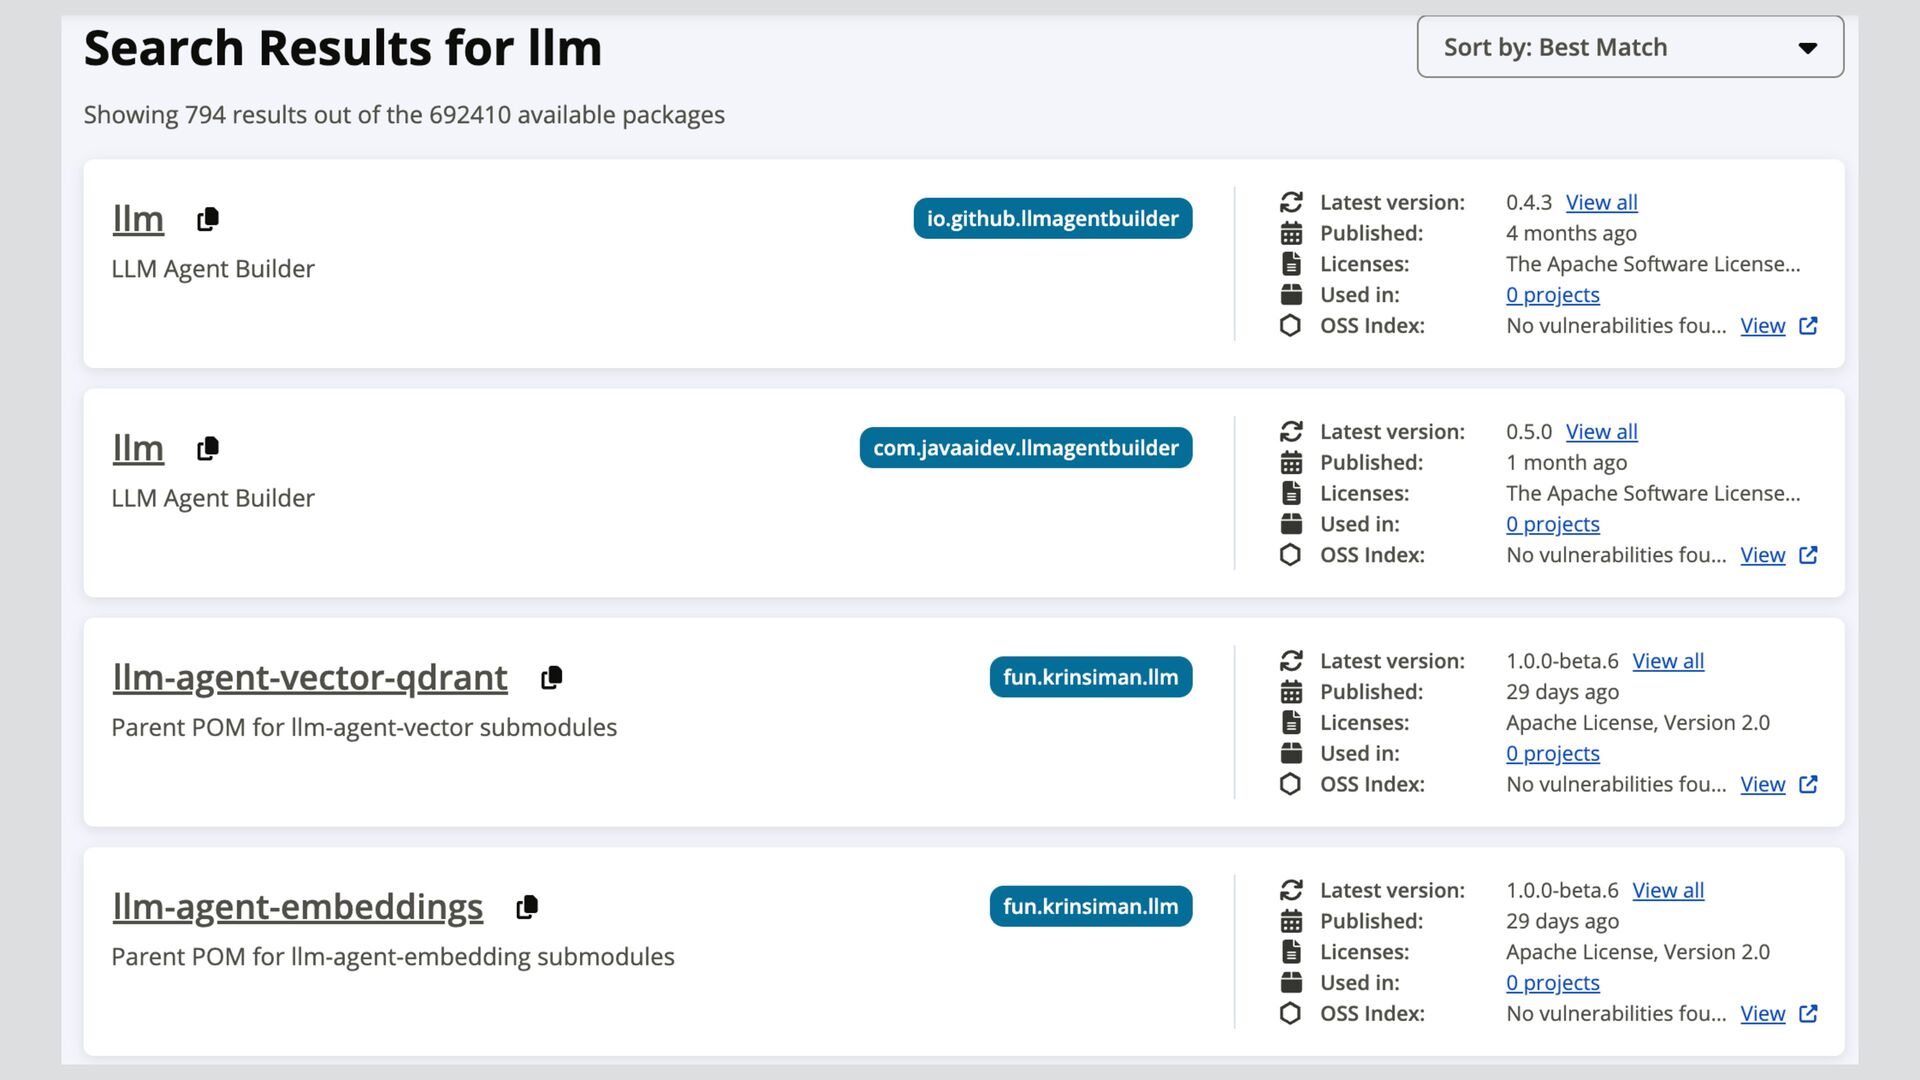Click external link icon in llm-agent-vector-qdrant card

tap(1808, 785)
